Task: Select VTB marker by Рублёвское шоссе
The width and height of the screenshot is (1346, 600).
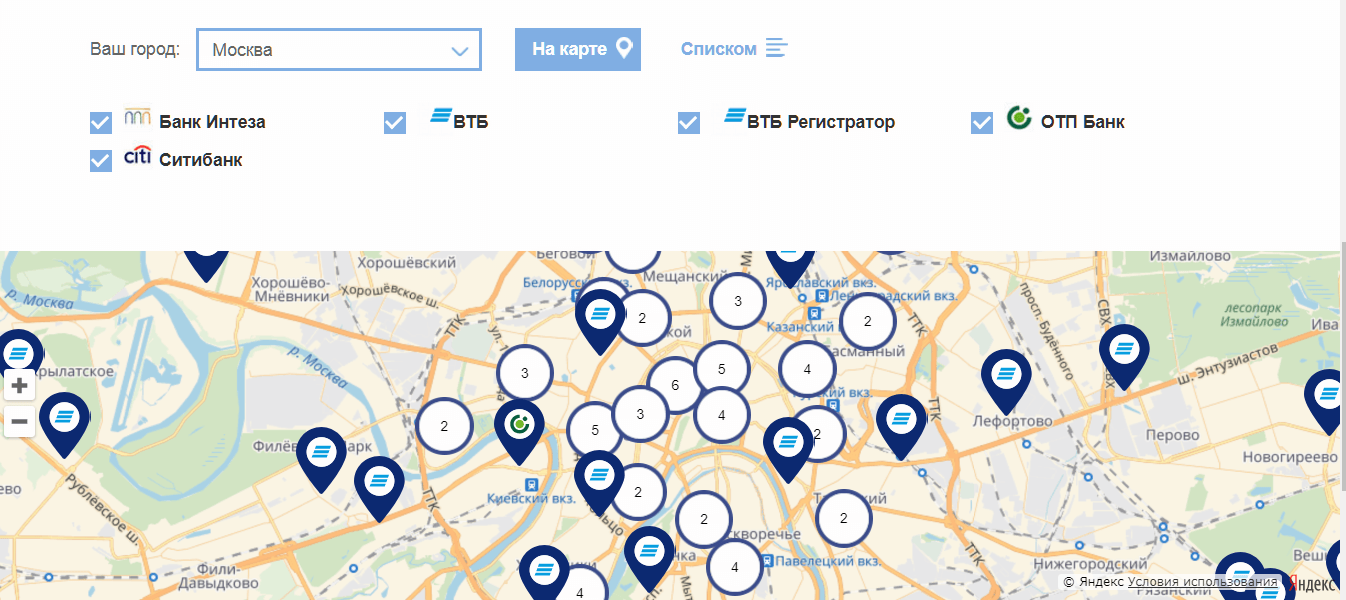Action: click(x=64, y=418)
